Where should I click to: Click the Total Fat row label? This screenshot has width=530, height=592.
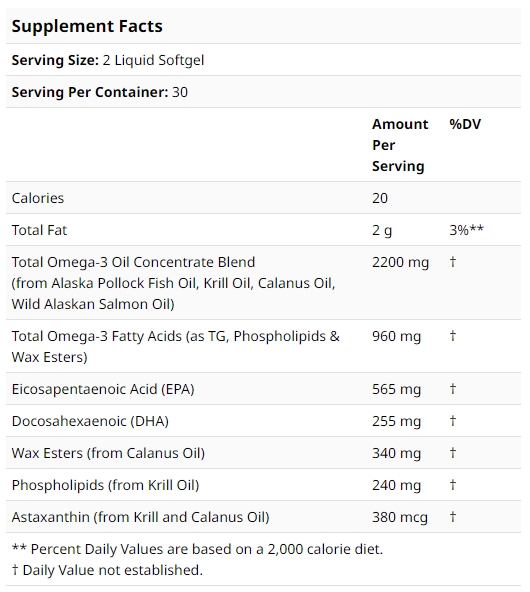tap(39, 230)
